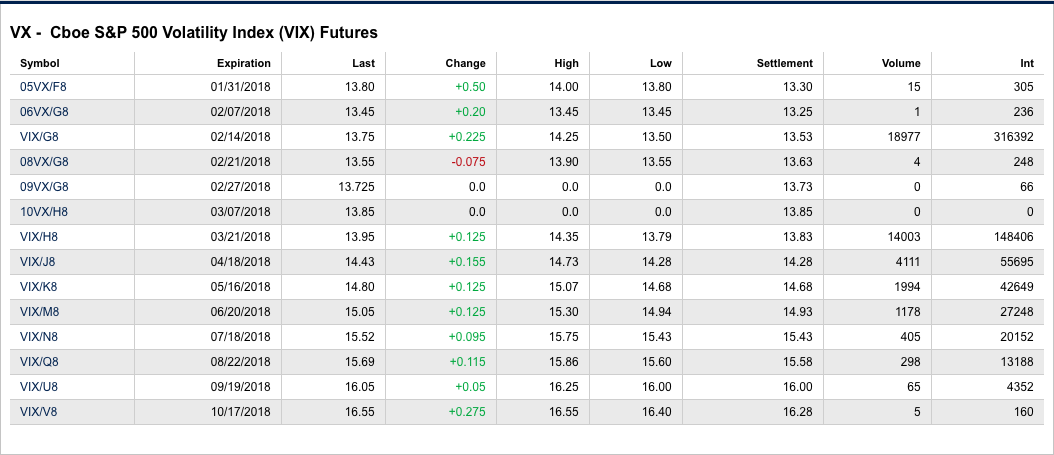Open the VIX/H8 March futures link
The height and width of the screenshot is (455, 1054).
[x=38, y=237]
